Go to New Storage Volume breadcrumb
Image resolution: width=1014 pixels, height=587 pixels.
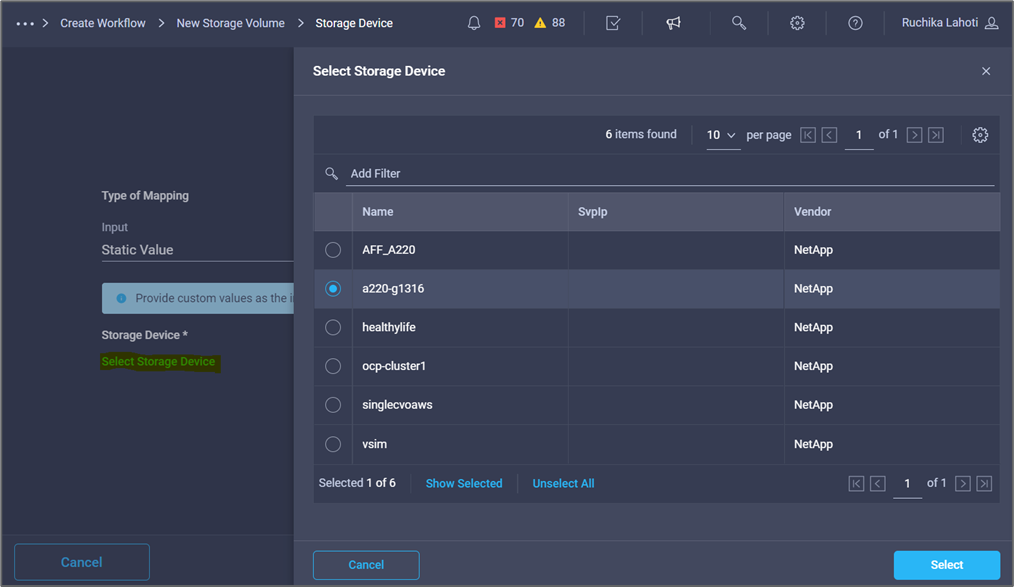tap(230, 23)
